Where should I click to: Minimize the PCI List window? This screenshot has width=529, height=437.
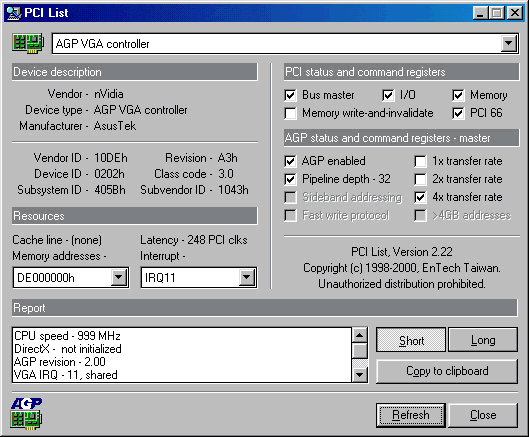[x=480, y=13]
